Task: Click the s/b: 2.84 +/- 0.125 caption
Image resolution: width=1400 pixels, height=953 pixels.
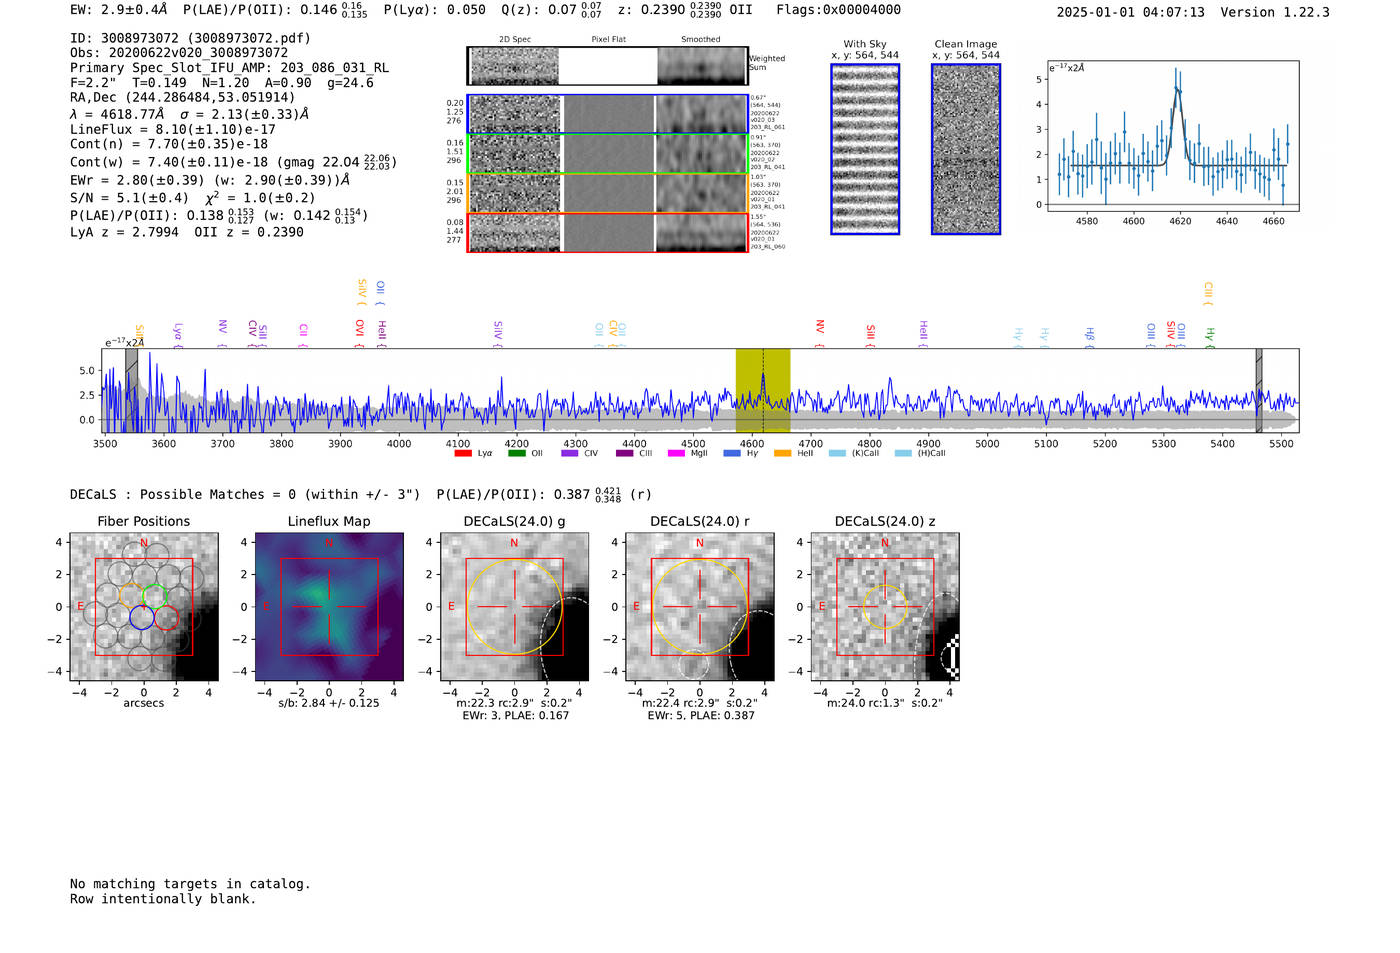Action: pos(329,703)
